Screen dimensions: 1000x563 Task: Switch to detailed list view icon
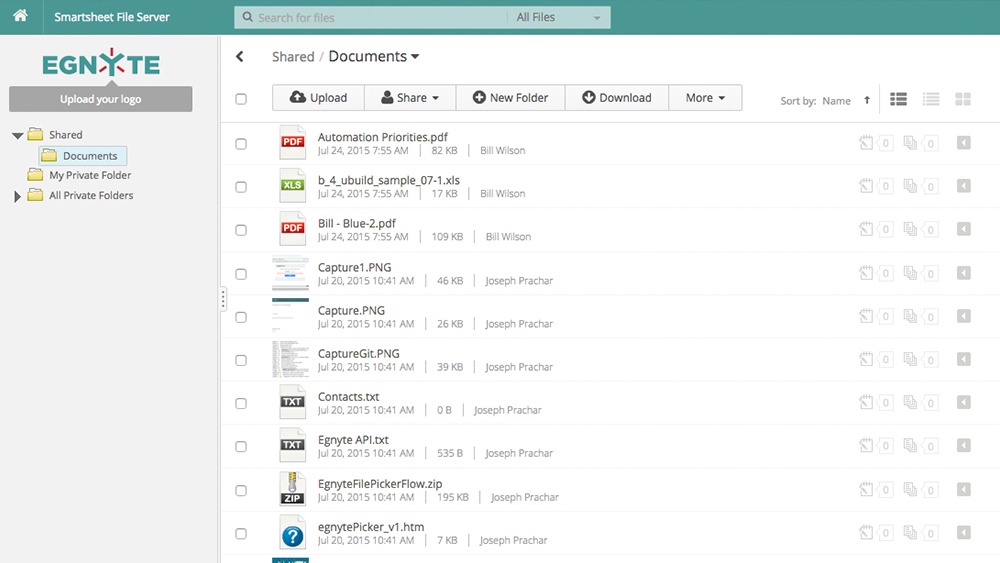pos(898,99)
